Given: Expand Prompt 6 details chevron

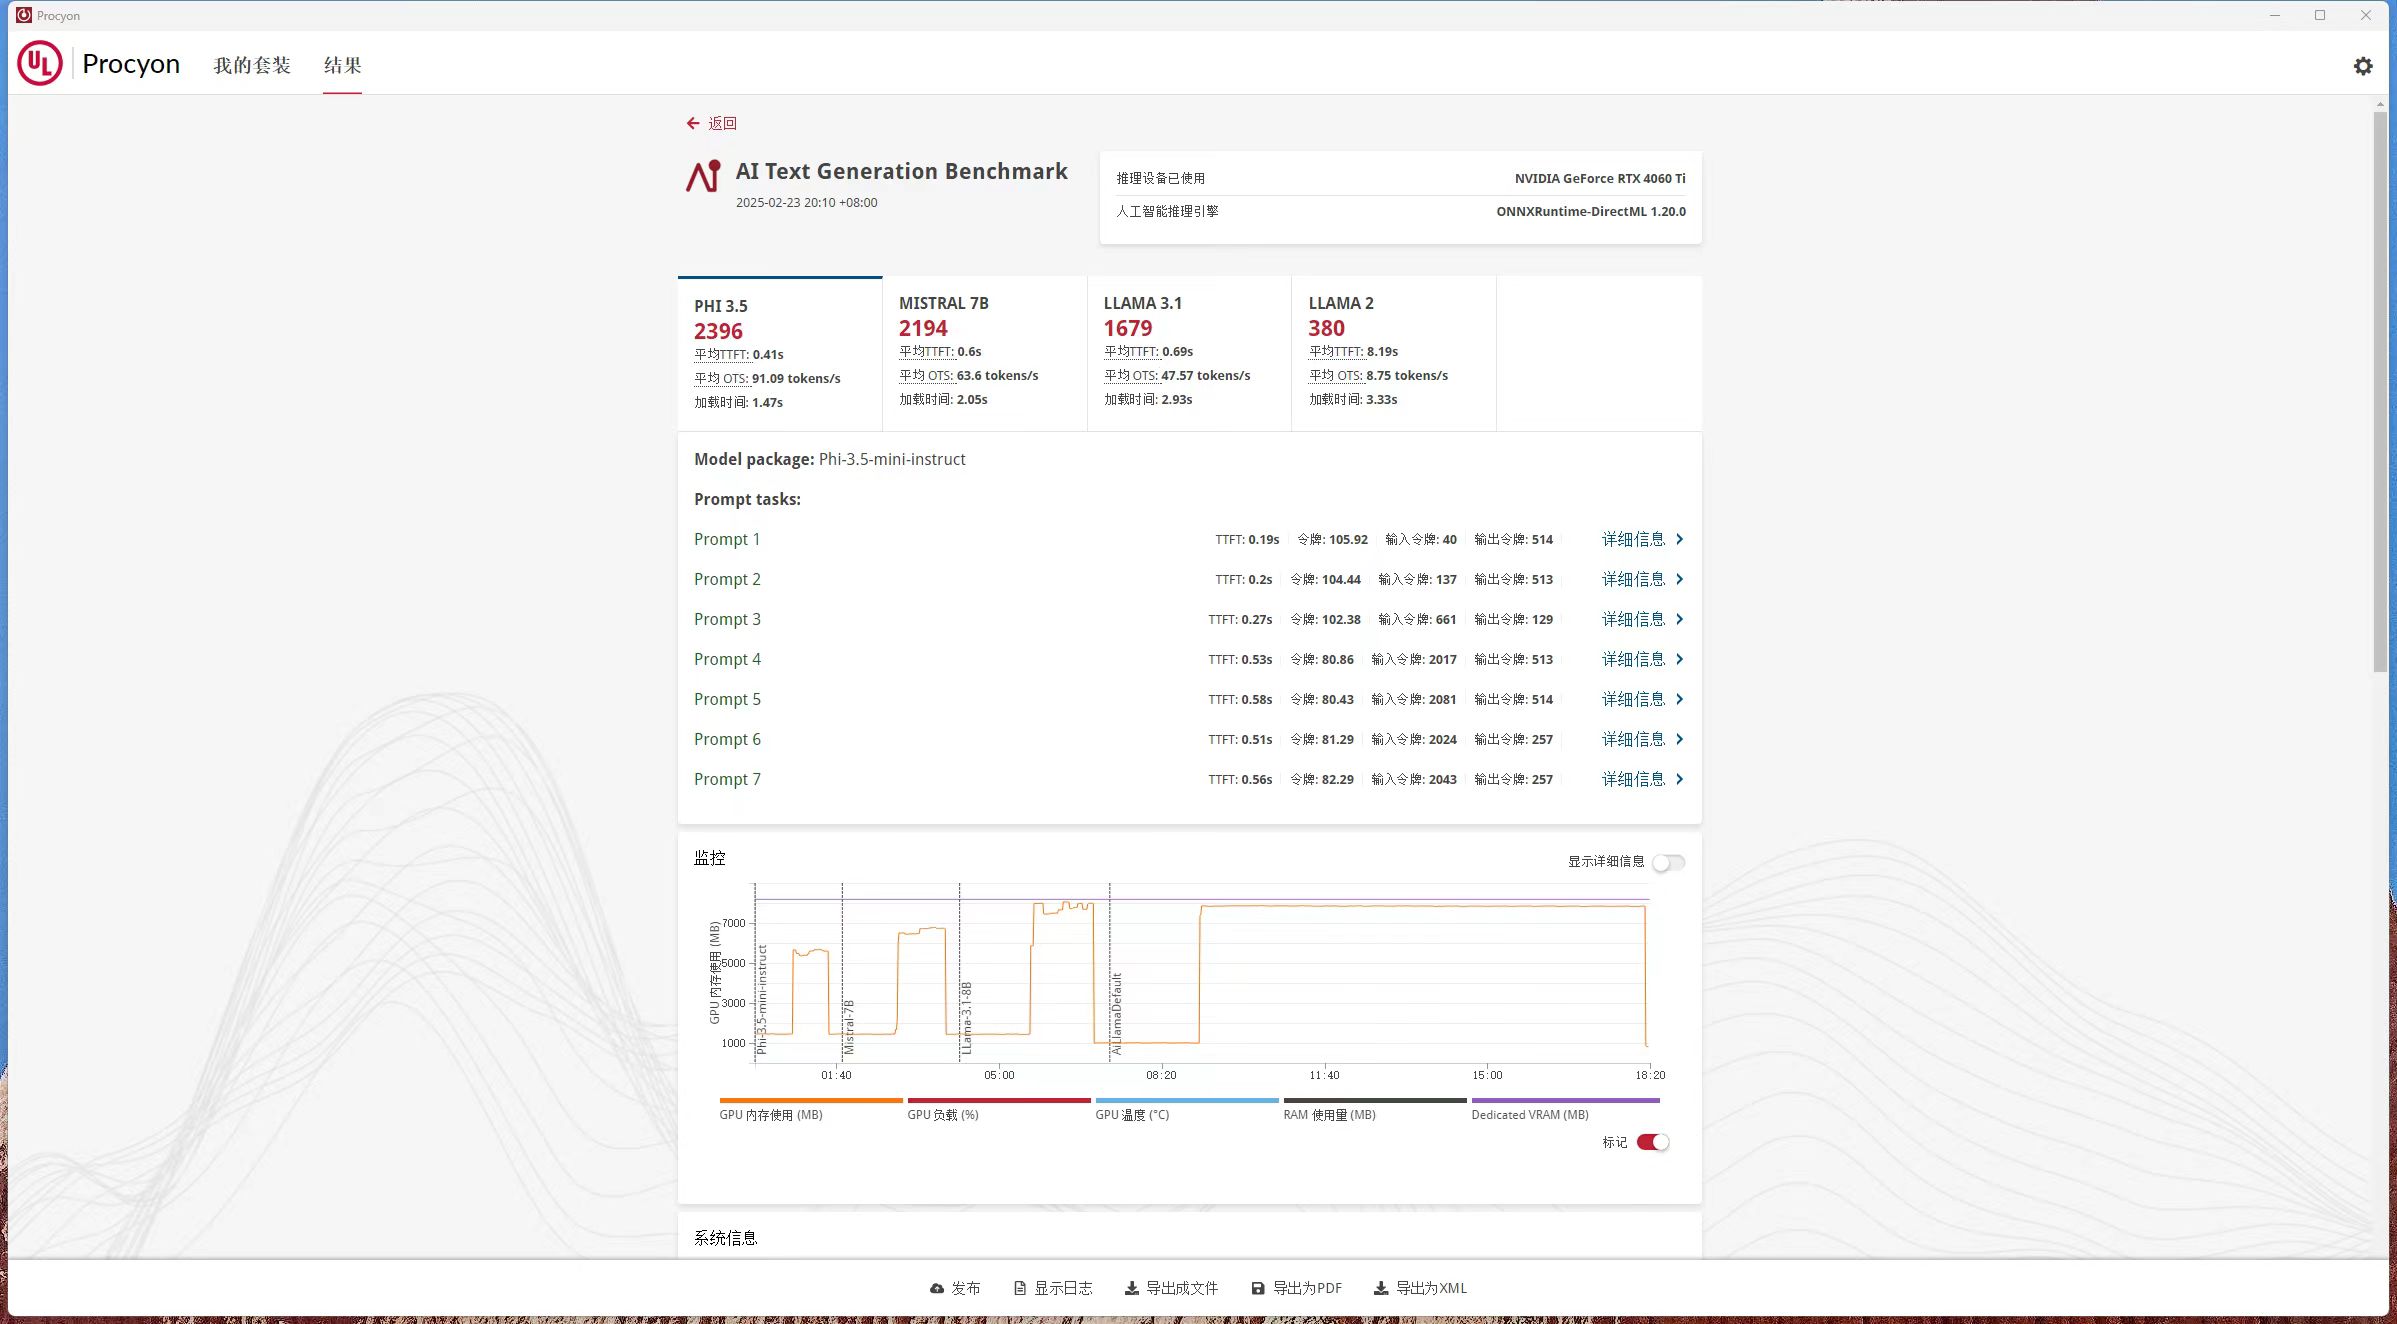Looking at the screenshot, I should (1680, 739).
